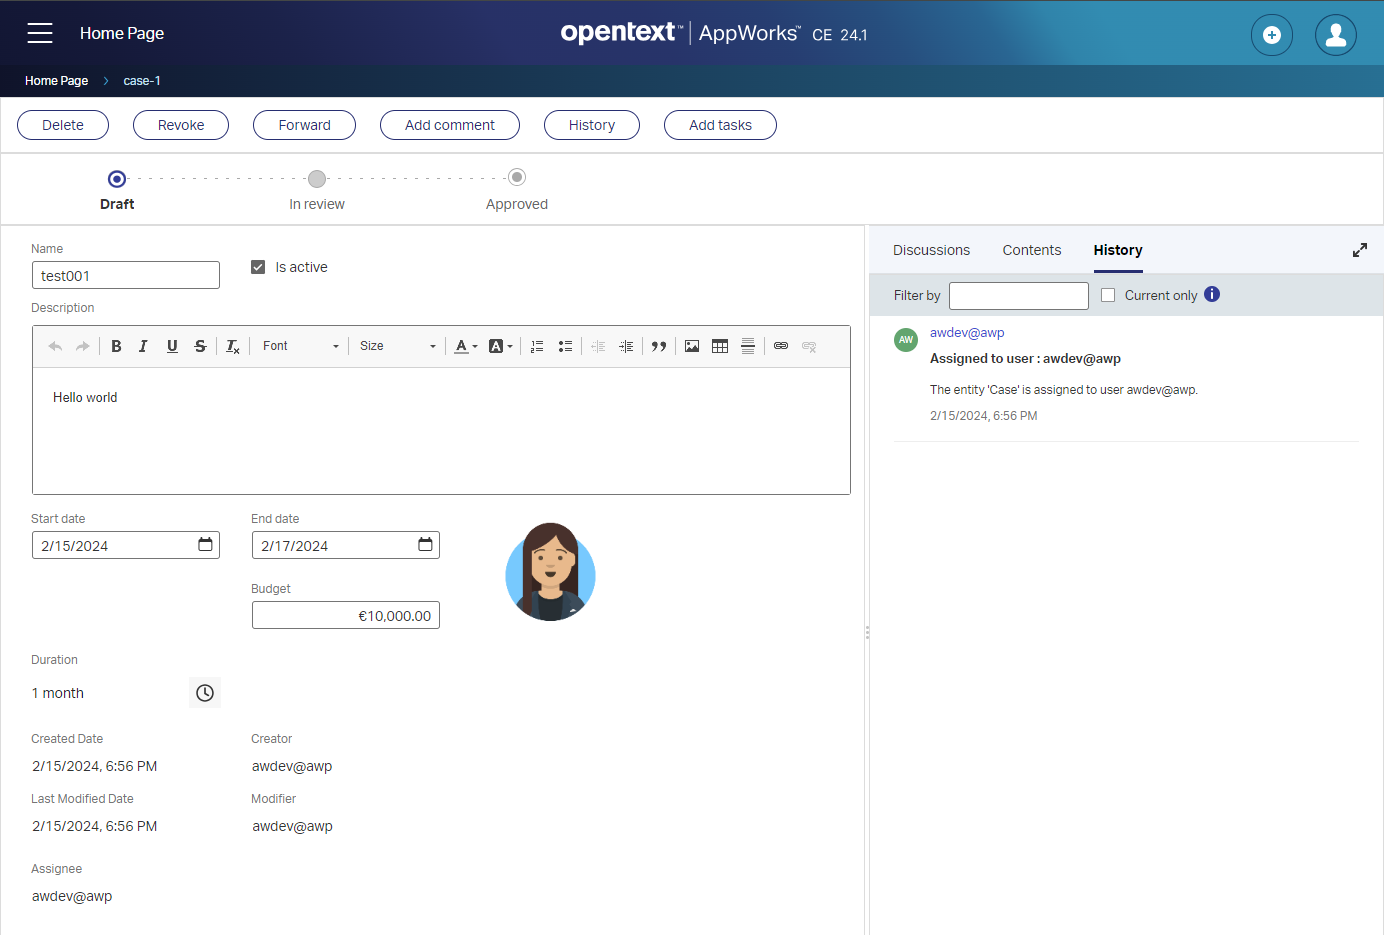
Task: Open the text color picker
Action: 465,346
